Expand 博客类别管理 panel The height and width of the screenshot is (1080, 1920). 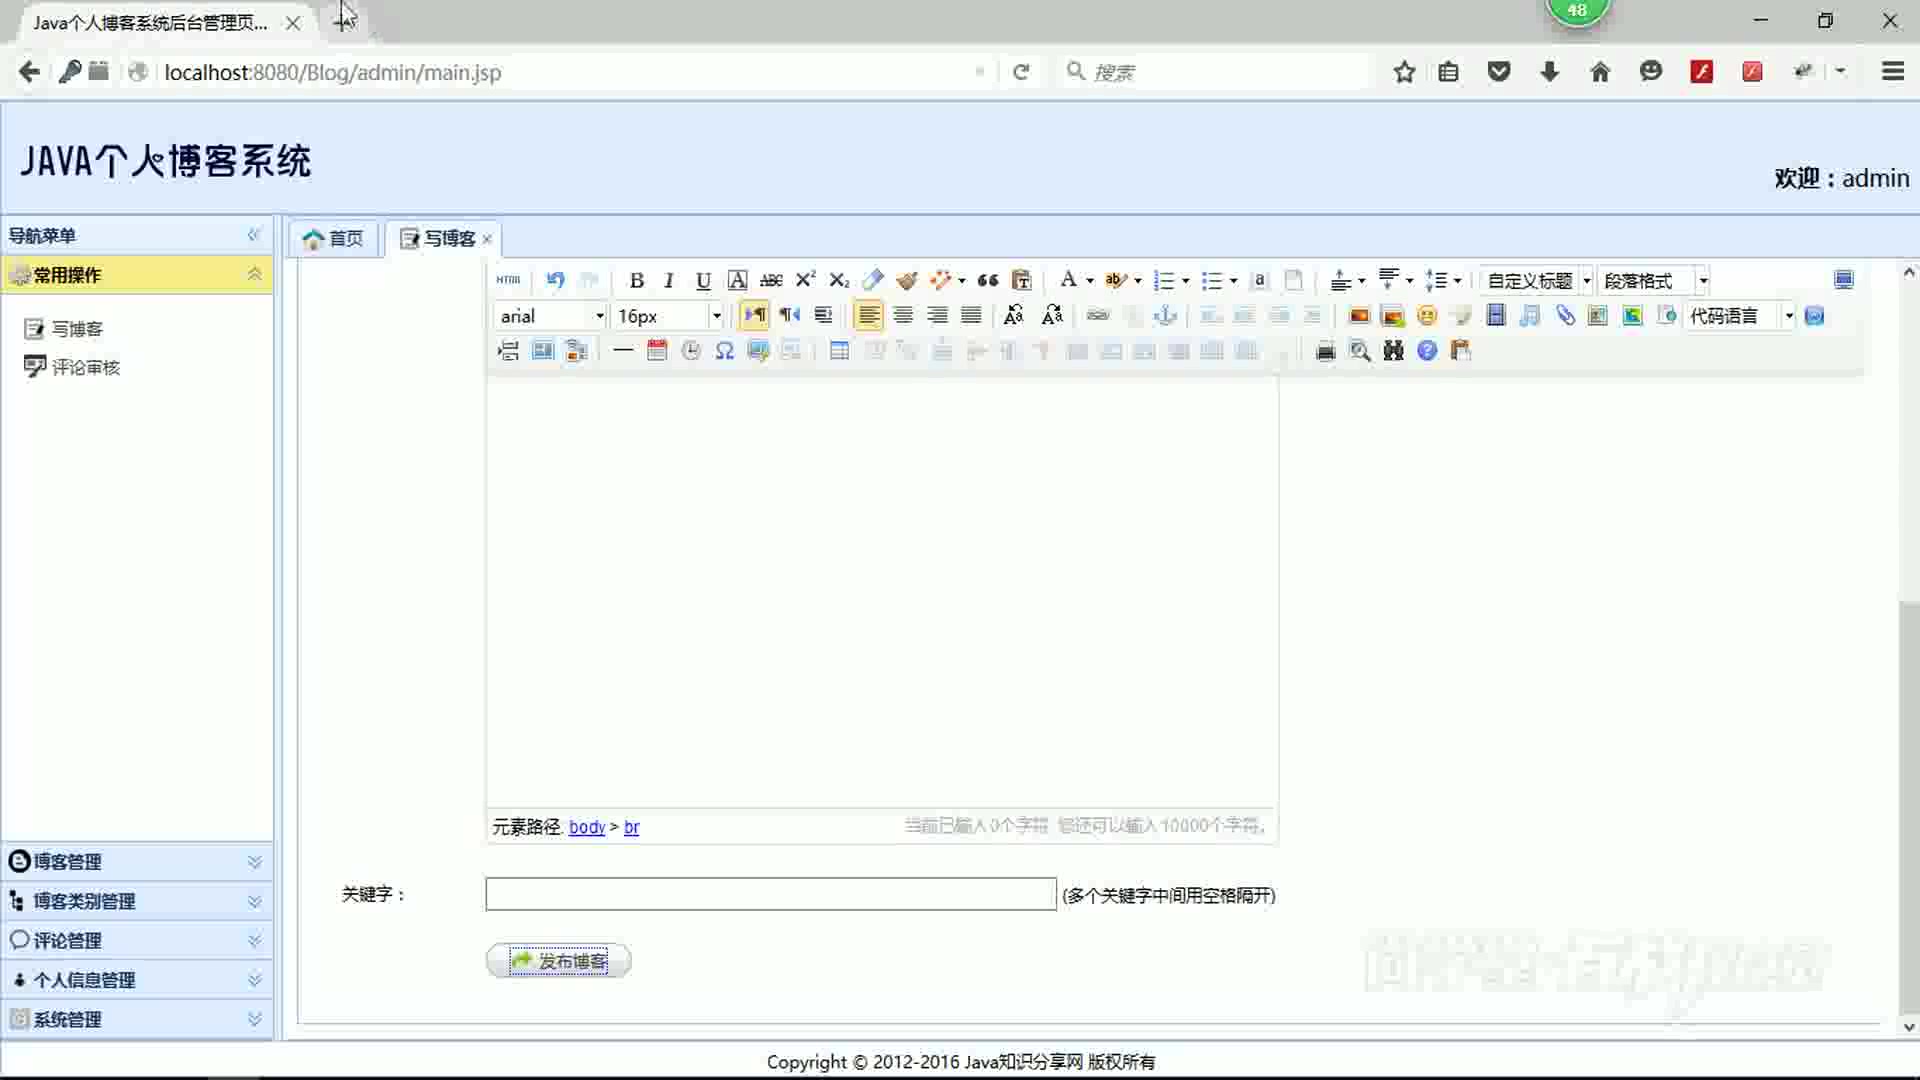(254, 901)
